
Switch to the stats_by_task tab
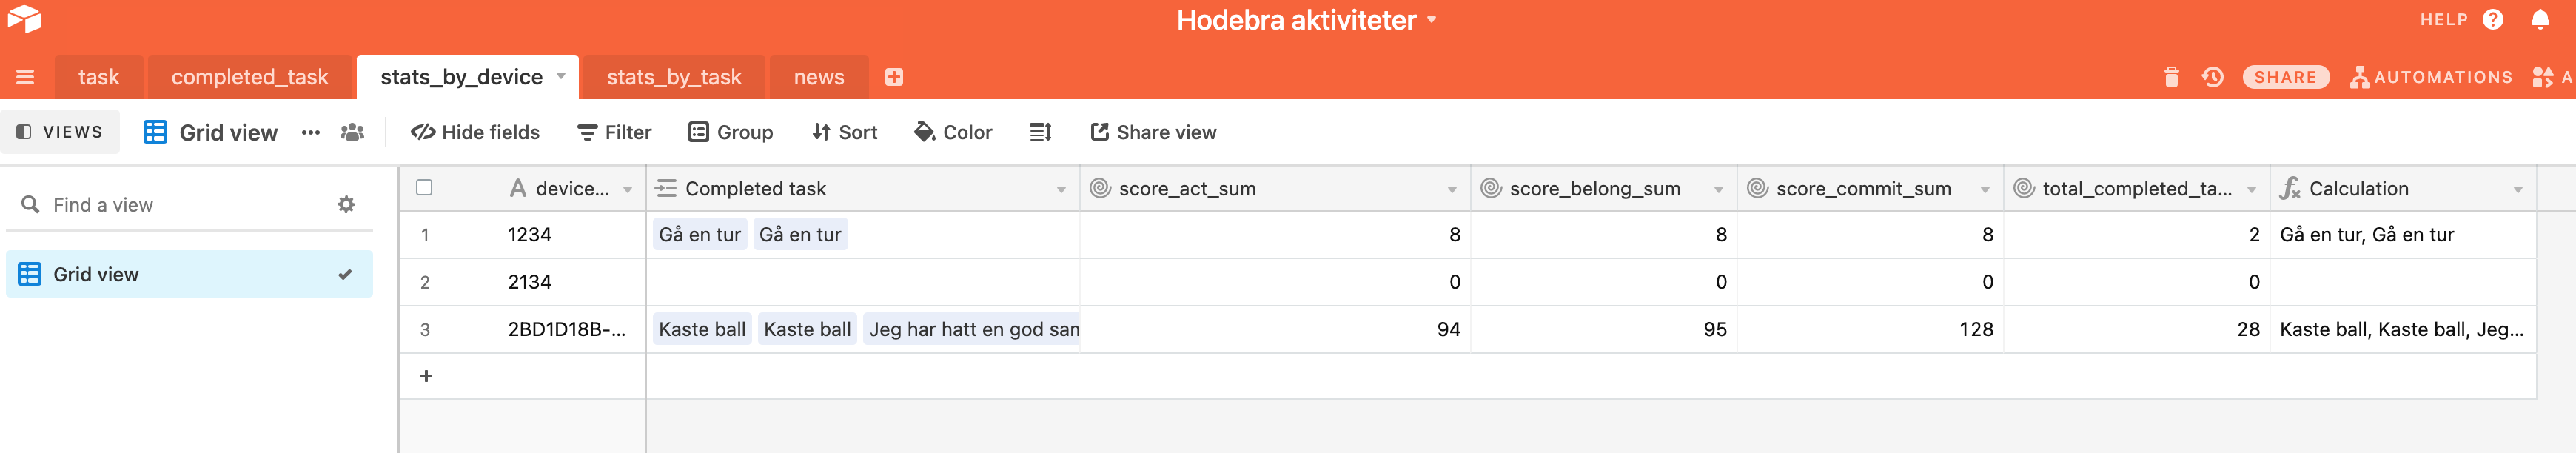(x=674, y=77)
